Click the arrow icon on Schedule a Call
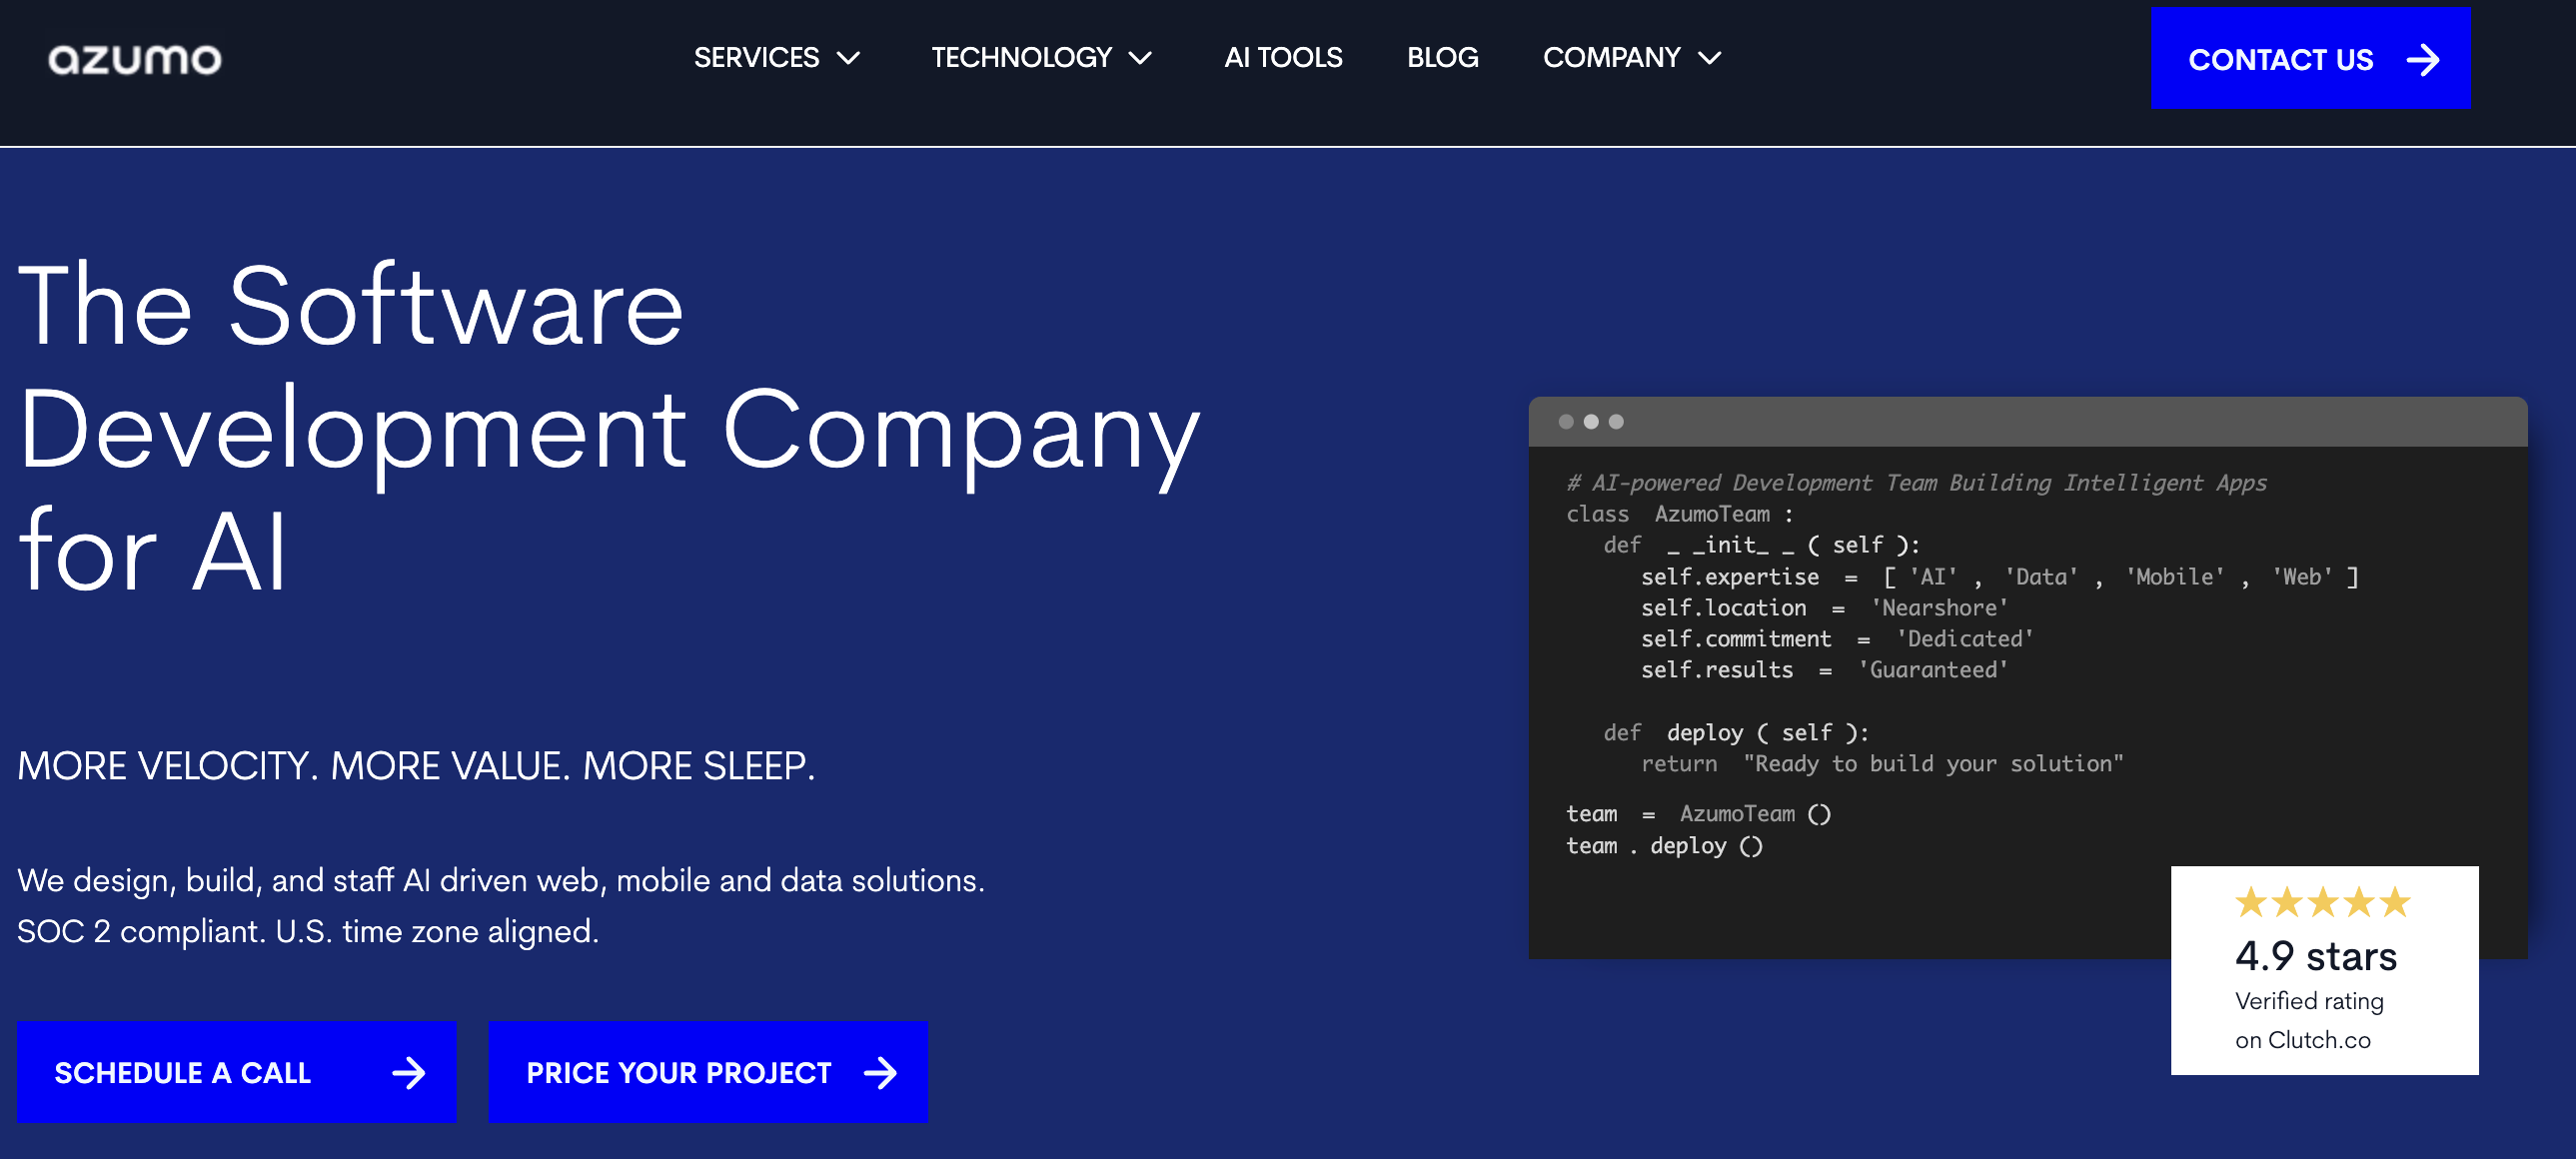2576x1159 pixels. click(x=408, y=1073)
